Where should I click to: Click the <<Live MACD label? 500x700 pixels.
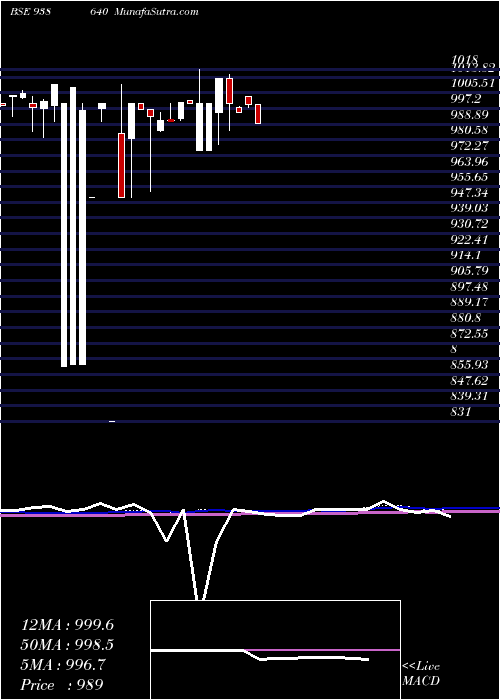[x=421, y=674]
